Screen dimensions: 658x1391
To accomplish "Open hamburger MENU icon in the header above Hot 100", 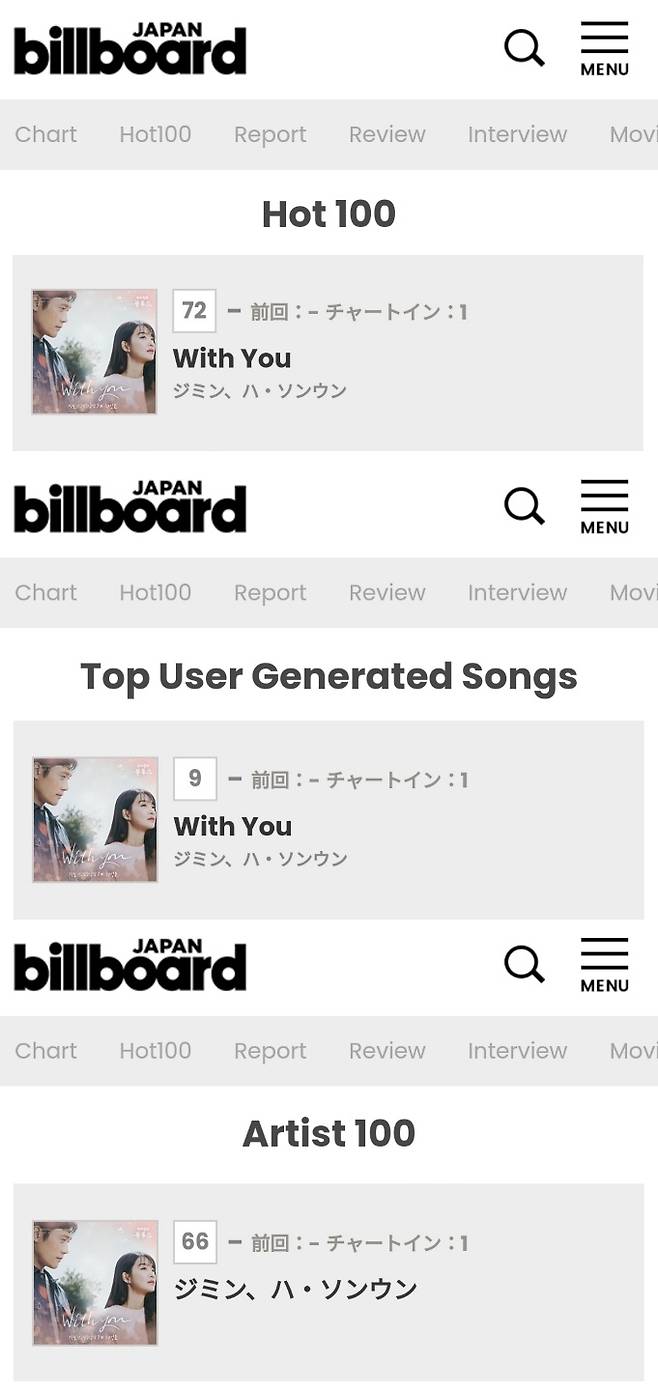I will point(604,49).
